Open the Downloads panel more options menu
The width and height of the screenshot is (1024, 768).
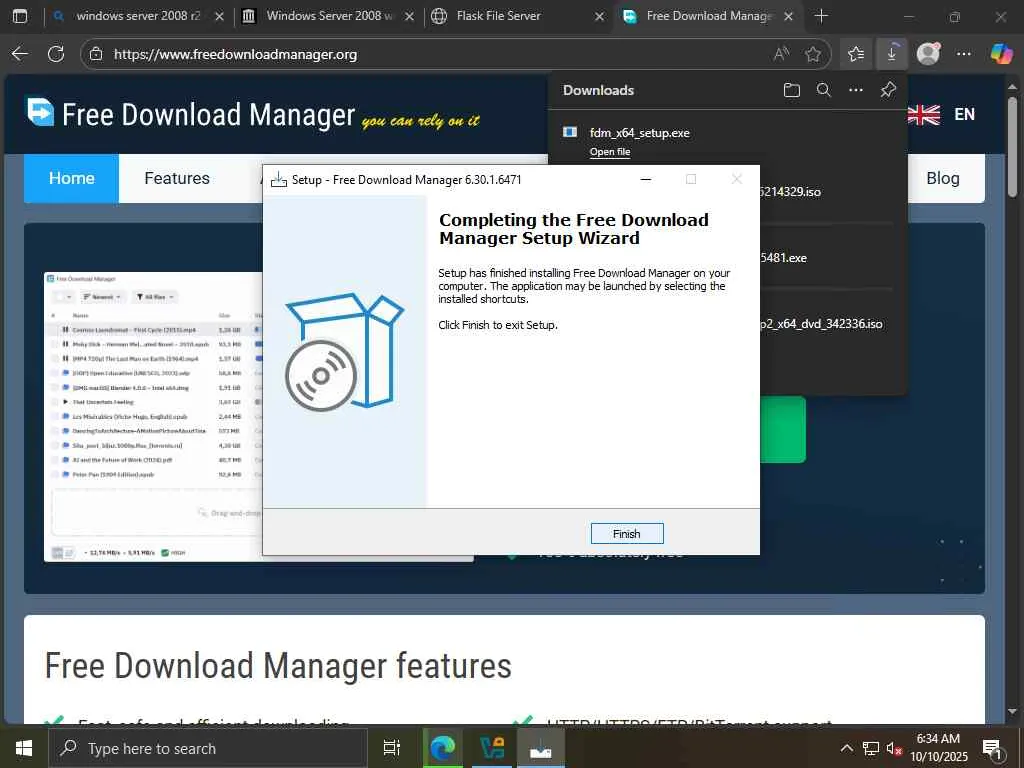(856, 90)
